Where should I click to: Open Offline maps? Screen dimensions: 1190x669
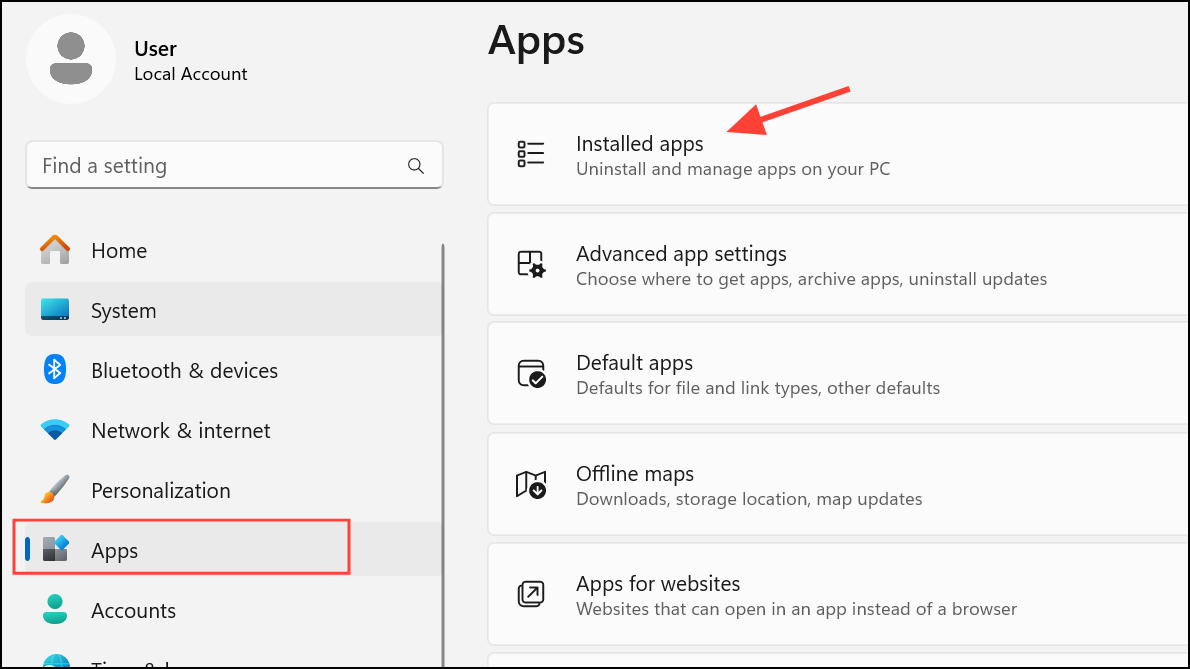[x=838, y=485]
